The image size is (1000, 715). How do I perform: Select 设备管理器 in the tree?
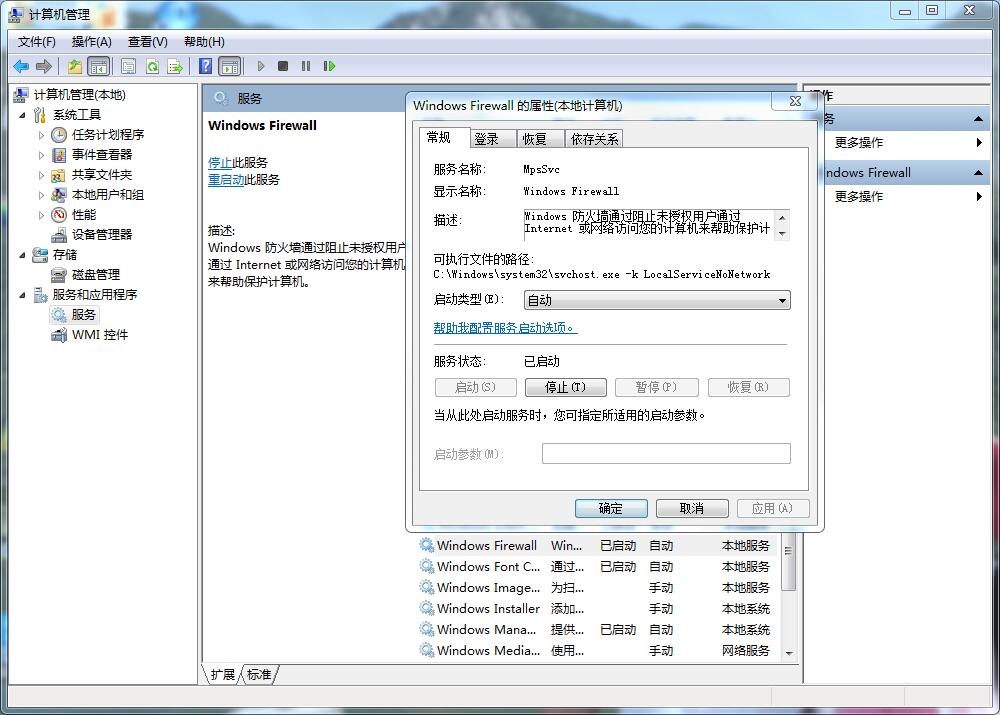pos(101,234)
